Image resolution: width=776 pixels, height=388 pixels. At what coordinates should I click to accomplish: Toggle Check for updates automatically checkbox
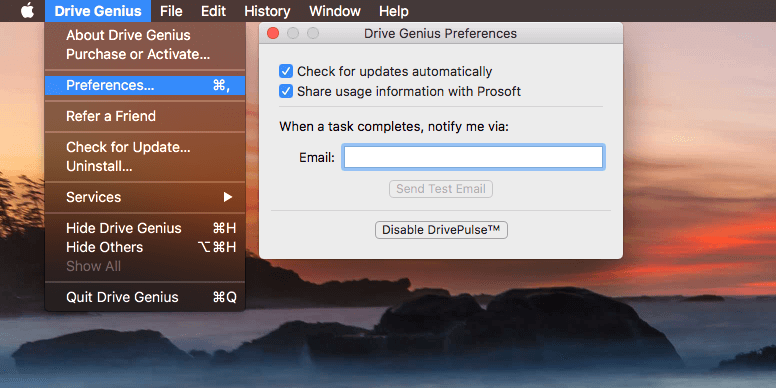(x=286, y=71)
